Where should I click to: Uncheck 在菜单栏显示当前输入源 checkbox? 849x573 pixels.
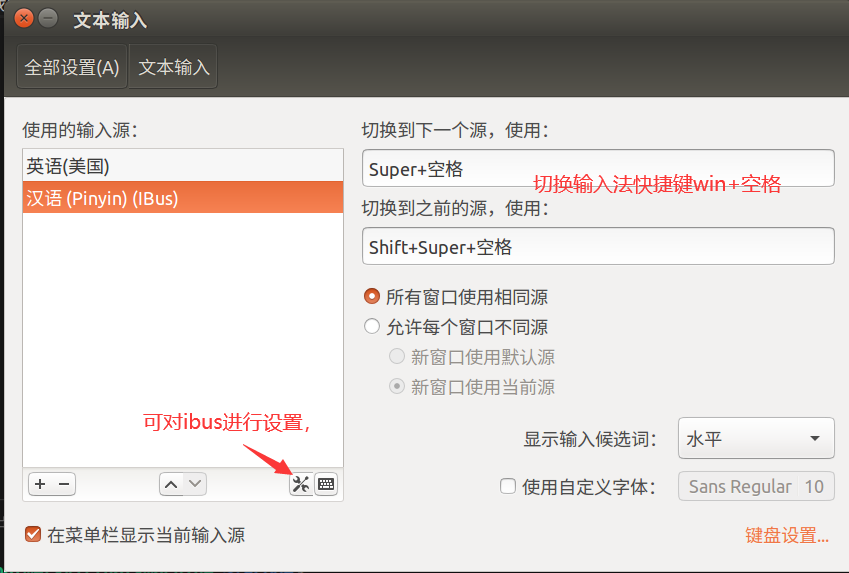click(33, 535)
